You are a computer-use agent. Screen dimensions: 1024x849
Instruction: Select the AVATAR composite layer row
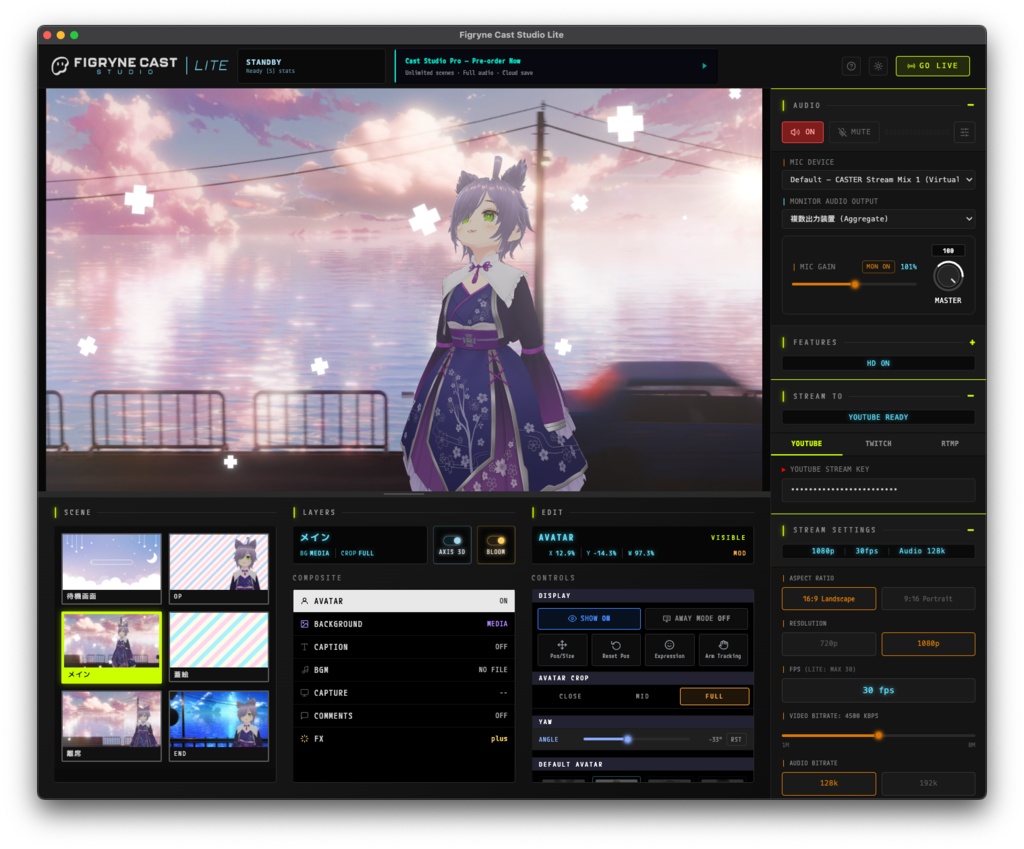click(x=404, y=601)
